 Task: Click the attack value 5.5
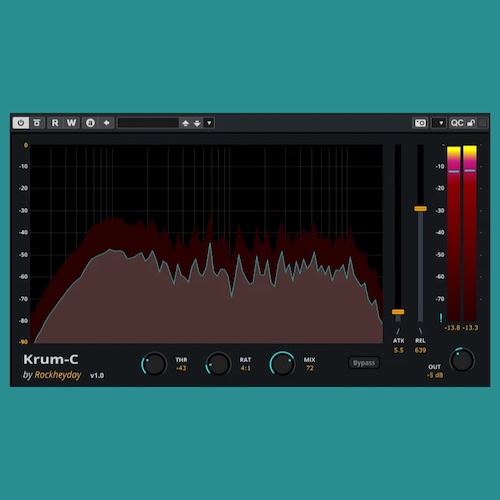pos(399,350)
